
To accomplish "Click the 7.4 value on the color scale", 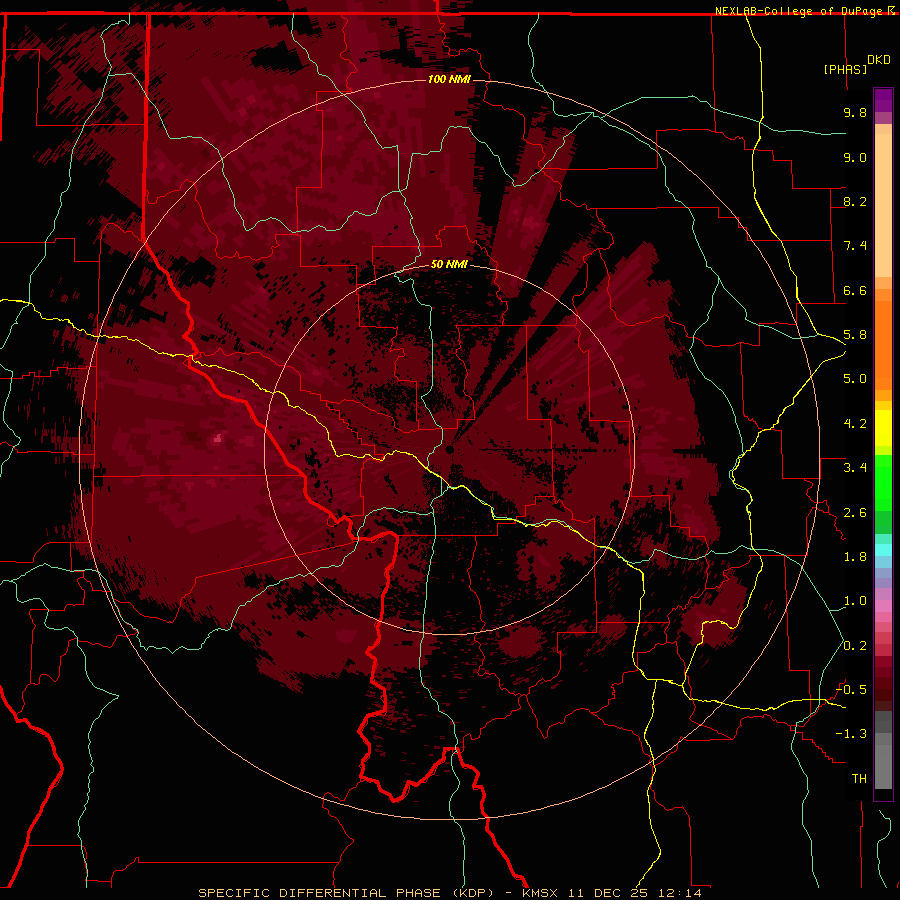I will 855,246.
